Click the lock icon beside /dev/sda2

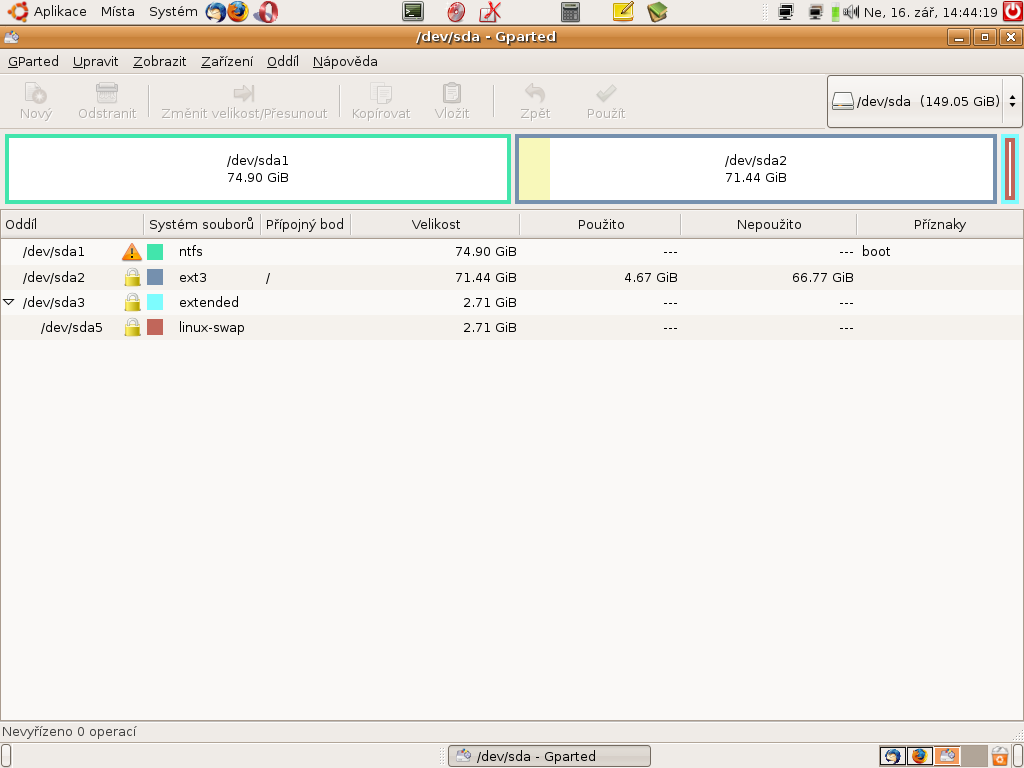tap(132, 277)
